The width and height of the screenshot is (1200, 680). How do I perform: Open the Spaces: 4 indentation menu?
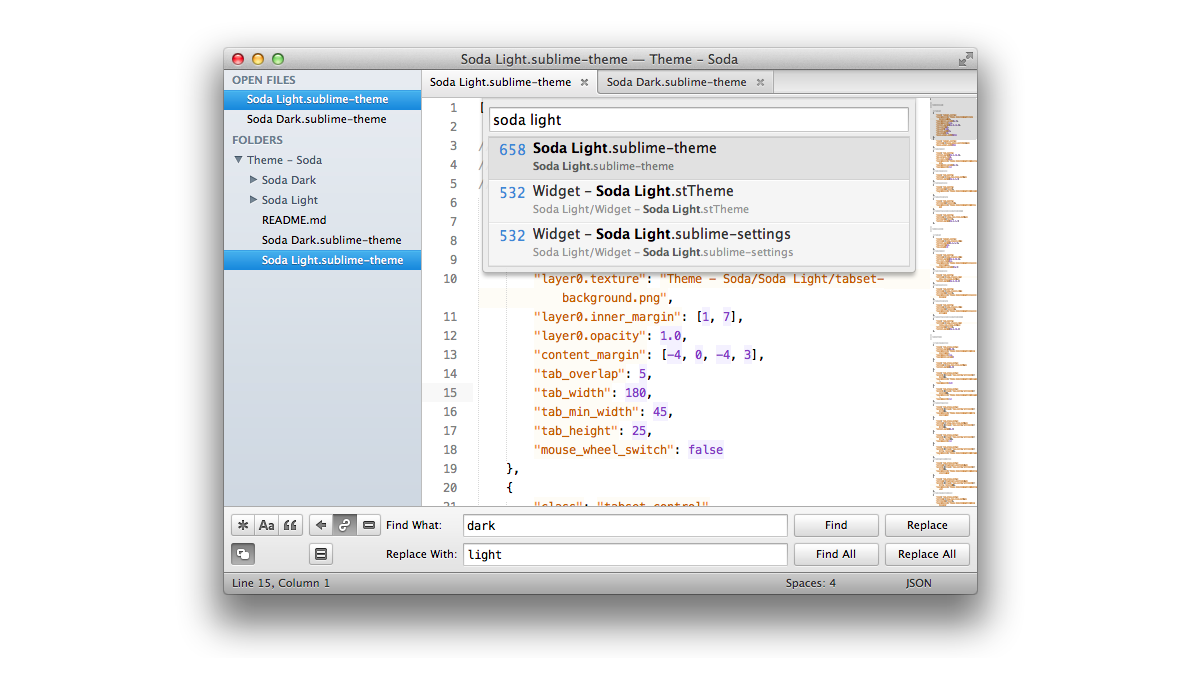point(811,583)
